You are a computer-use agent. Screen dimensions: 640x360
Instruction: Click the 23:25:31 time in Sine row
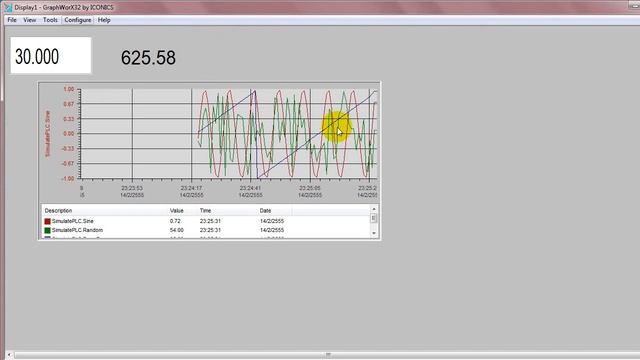point(210,221)
